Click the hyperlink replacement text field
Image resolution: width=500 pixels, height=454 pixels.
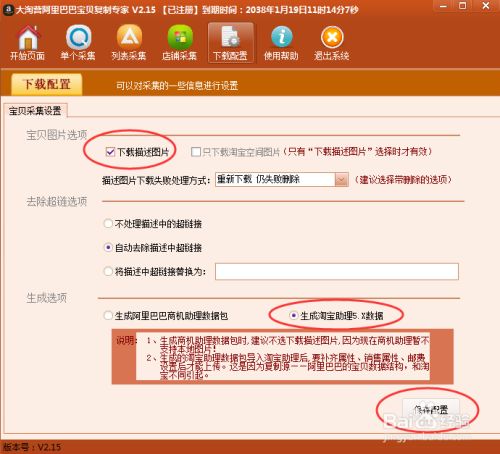click(337, 271)
